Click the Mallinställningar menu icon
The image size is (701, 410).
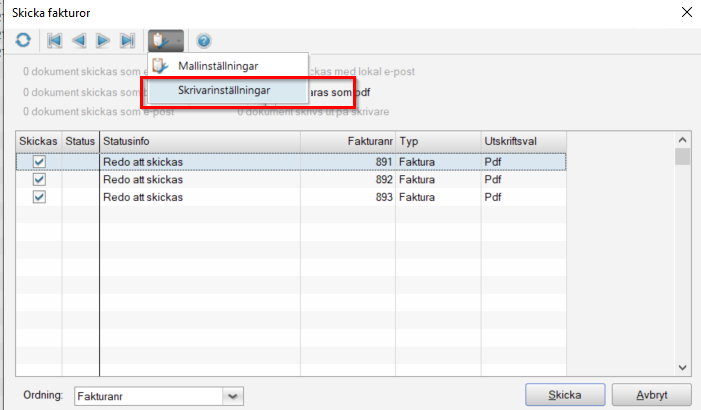[x=160, y=66]
